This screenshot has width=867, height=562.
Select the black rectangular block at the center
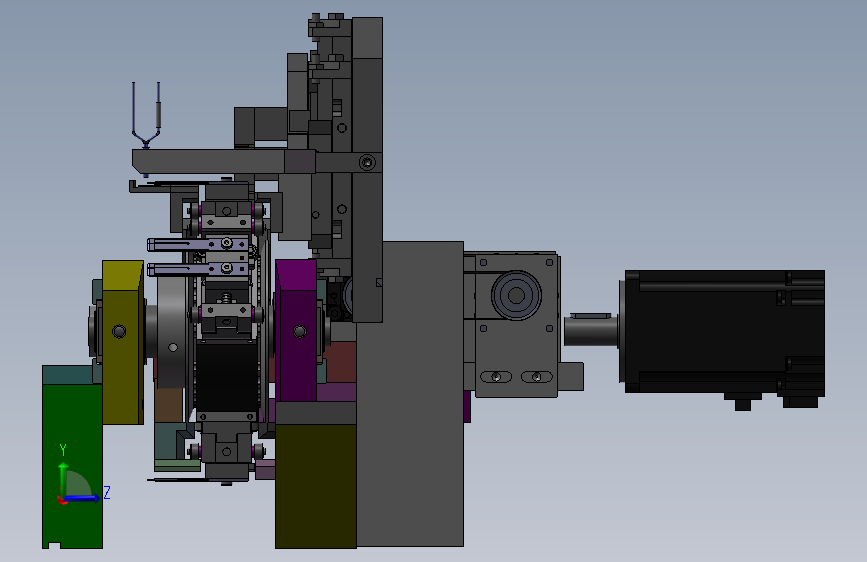pyautogui.click(x=227, y=377)
